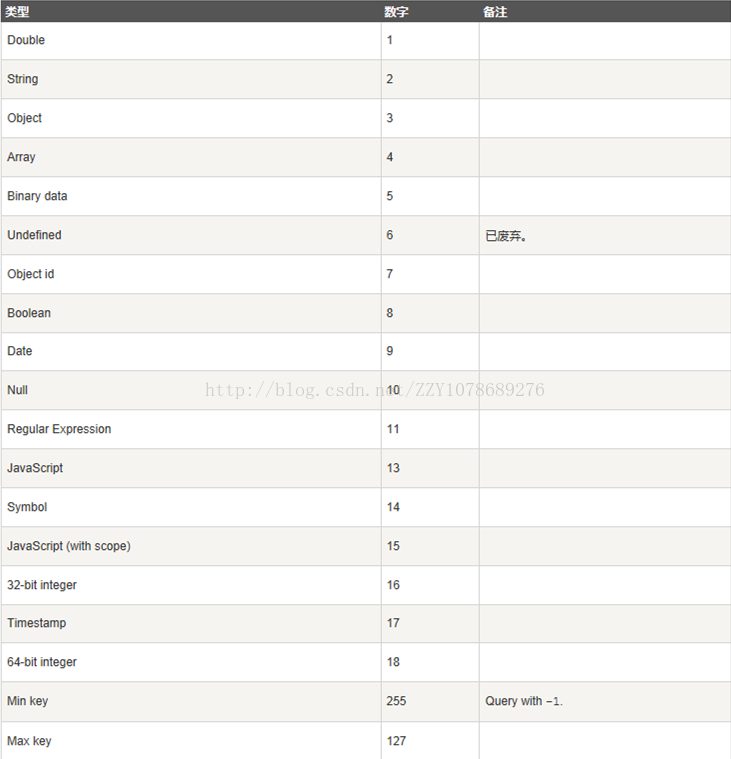Click the 数字 column header
The image size is (731, 759).
coord(396,12)
